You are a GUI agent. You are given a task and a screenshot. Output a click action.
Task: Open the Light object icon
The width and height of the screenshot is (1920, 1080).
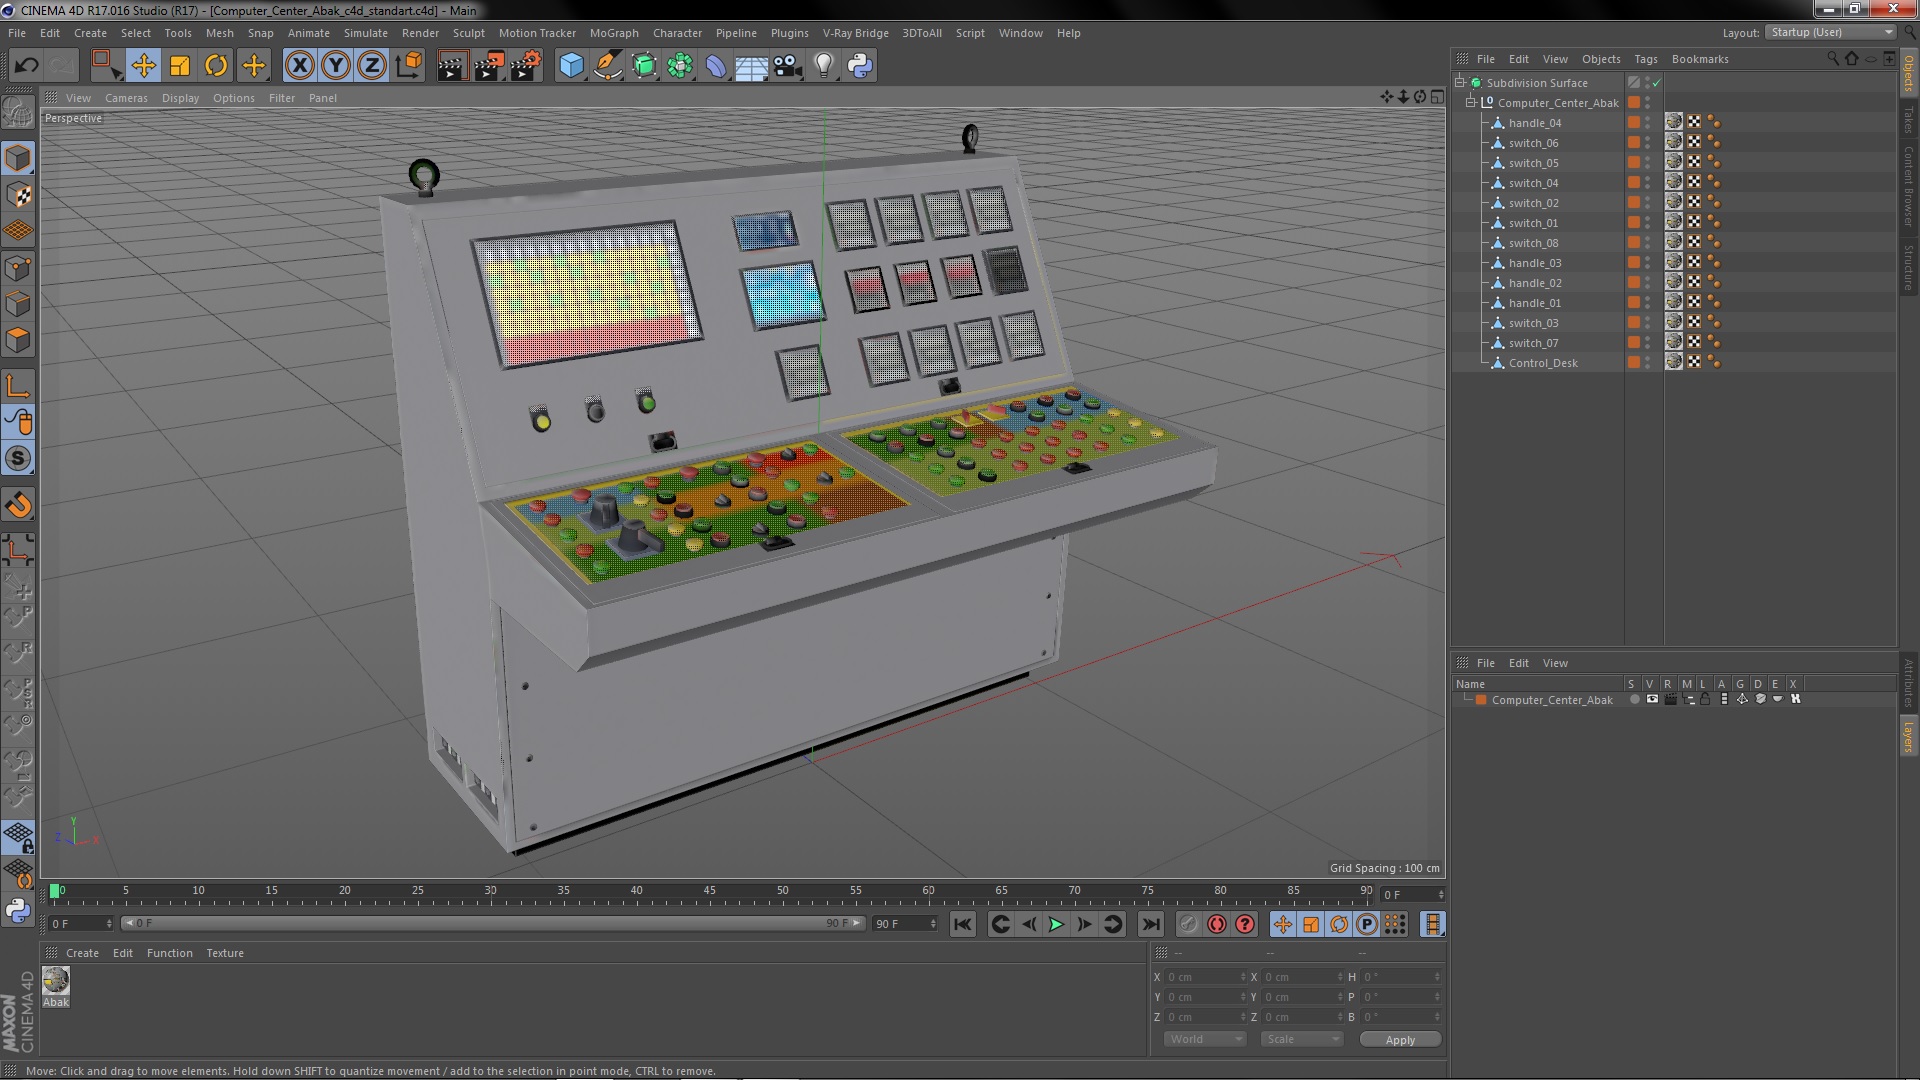823,66
